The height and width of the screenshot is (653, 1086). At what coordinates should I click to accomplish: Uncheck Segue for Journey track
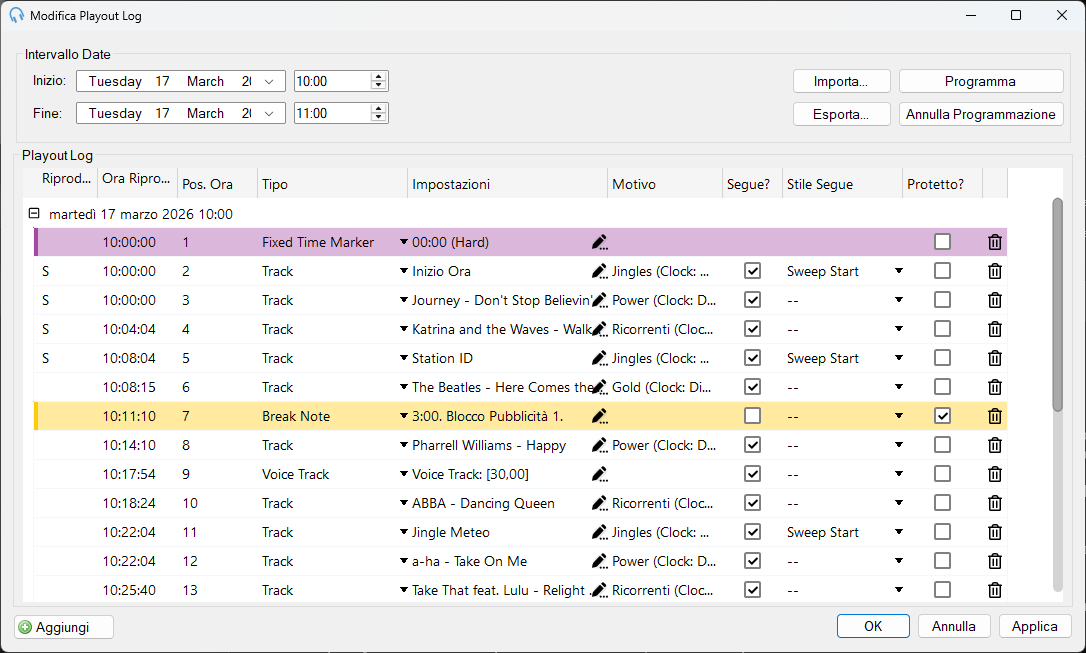coord(752,300)
